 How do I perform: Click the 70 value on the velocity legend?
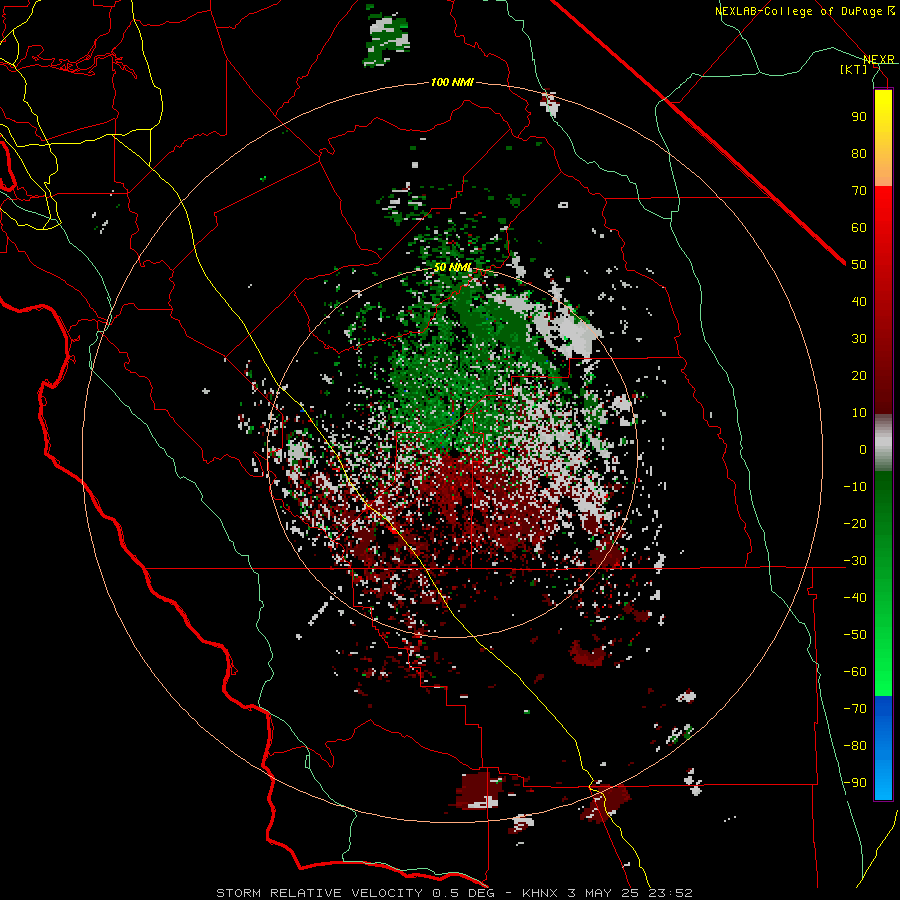(x=859, y=191)
